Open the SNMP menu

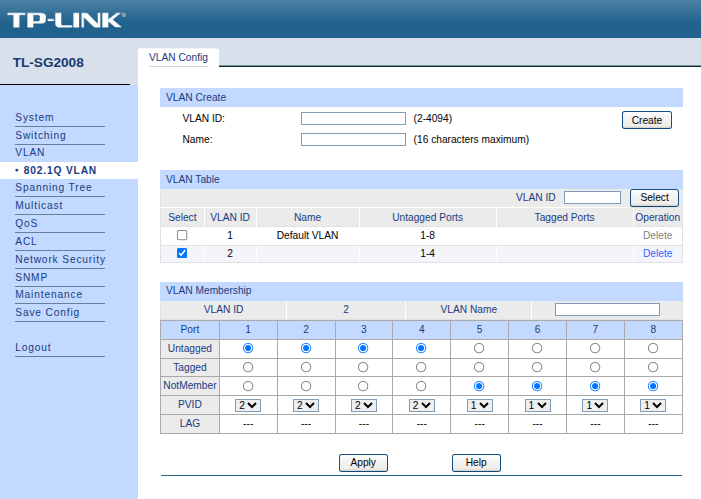tap(31, 277)
